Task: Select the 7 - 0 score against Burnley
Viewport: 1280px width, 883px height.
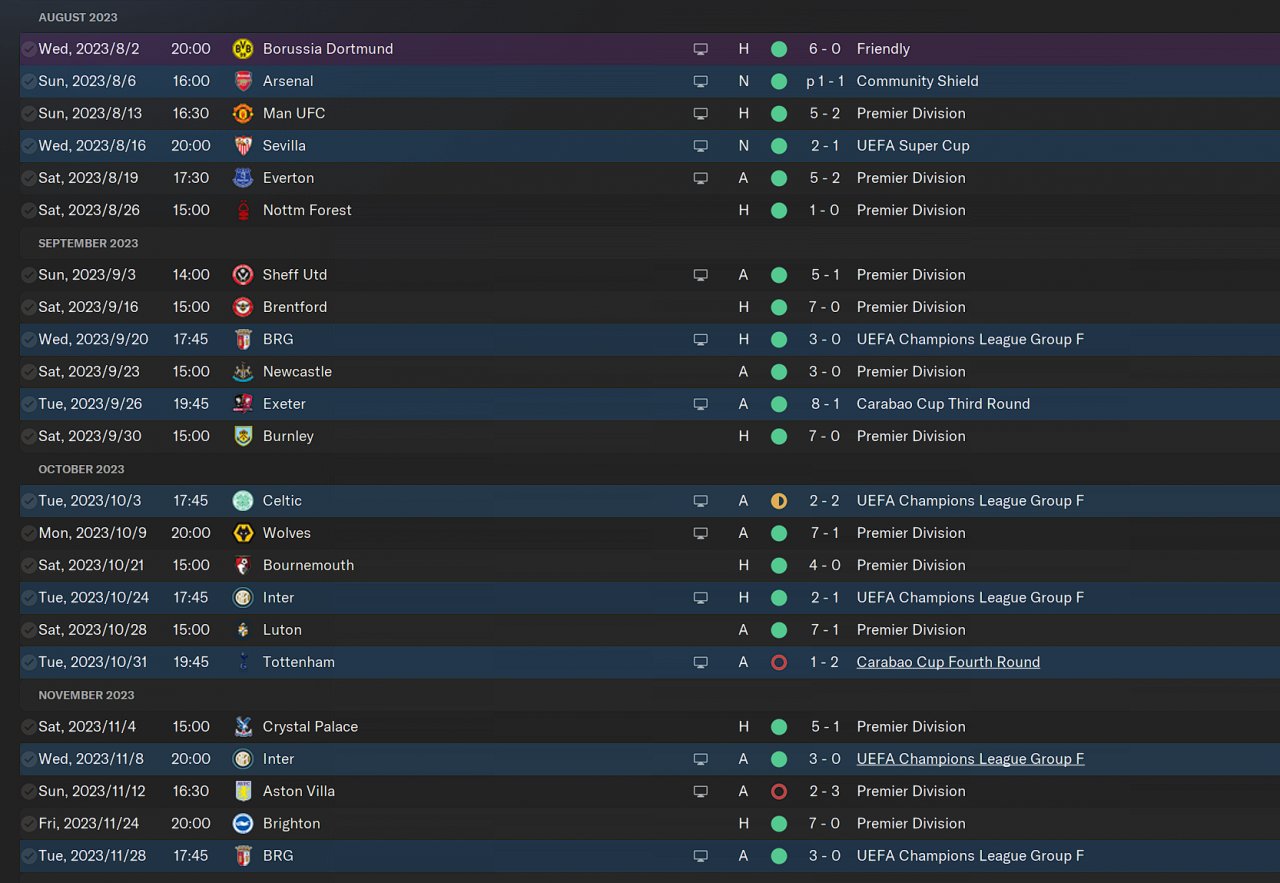Action: (x=825, y=436)
